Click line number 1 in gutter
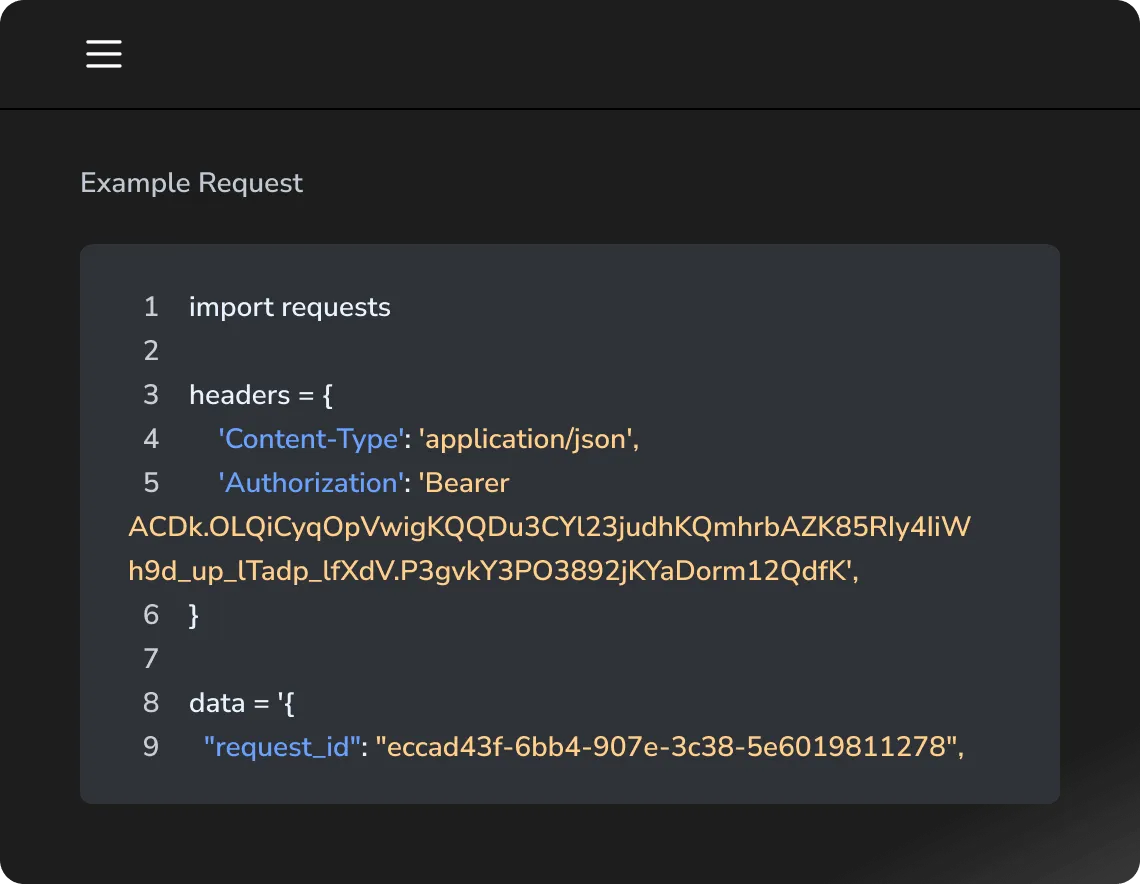The image size is (1140, 884). coord(151,307)
